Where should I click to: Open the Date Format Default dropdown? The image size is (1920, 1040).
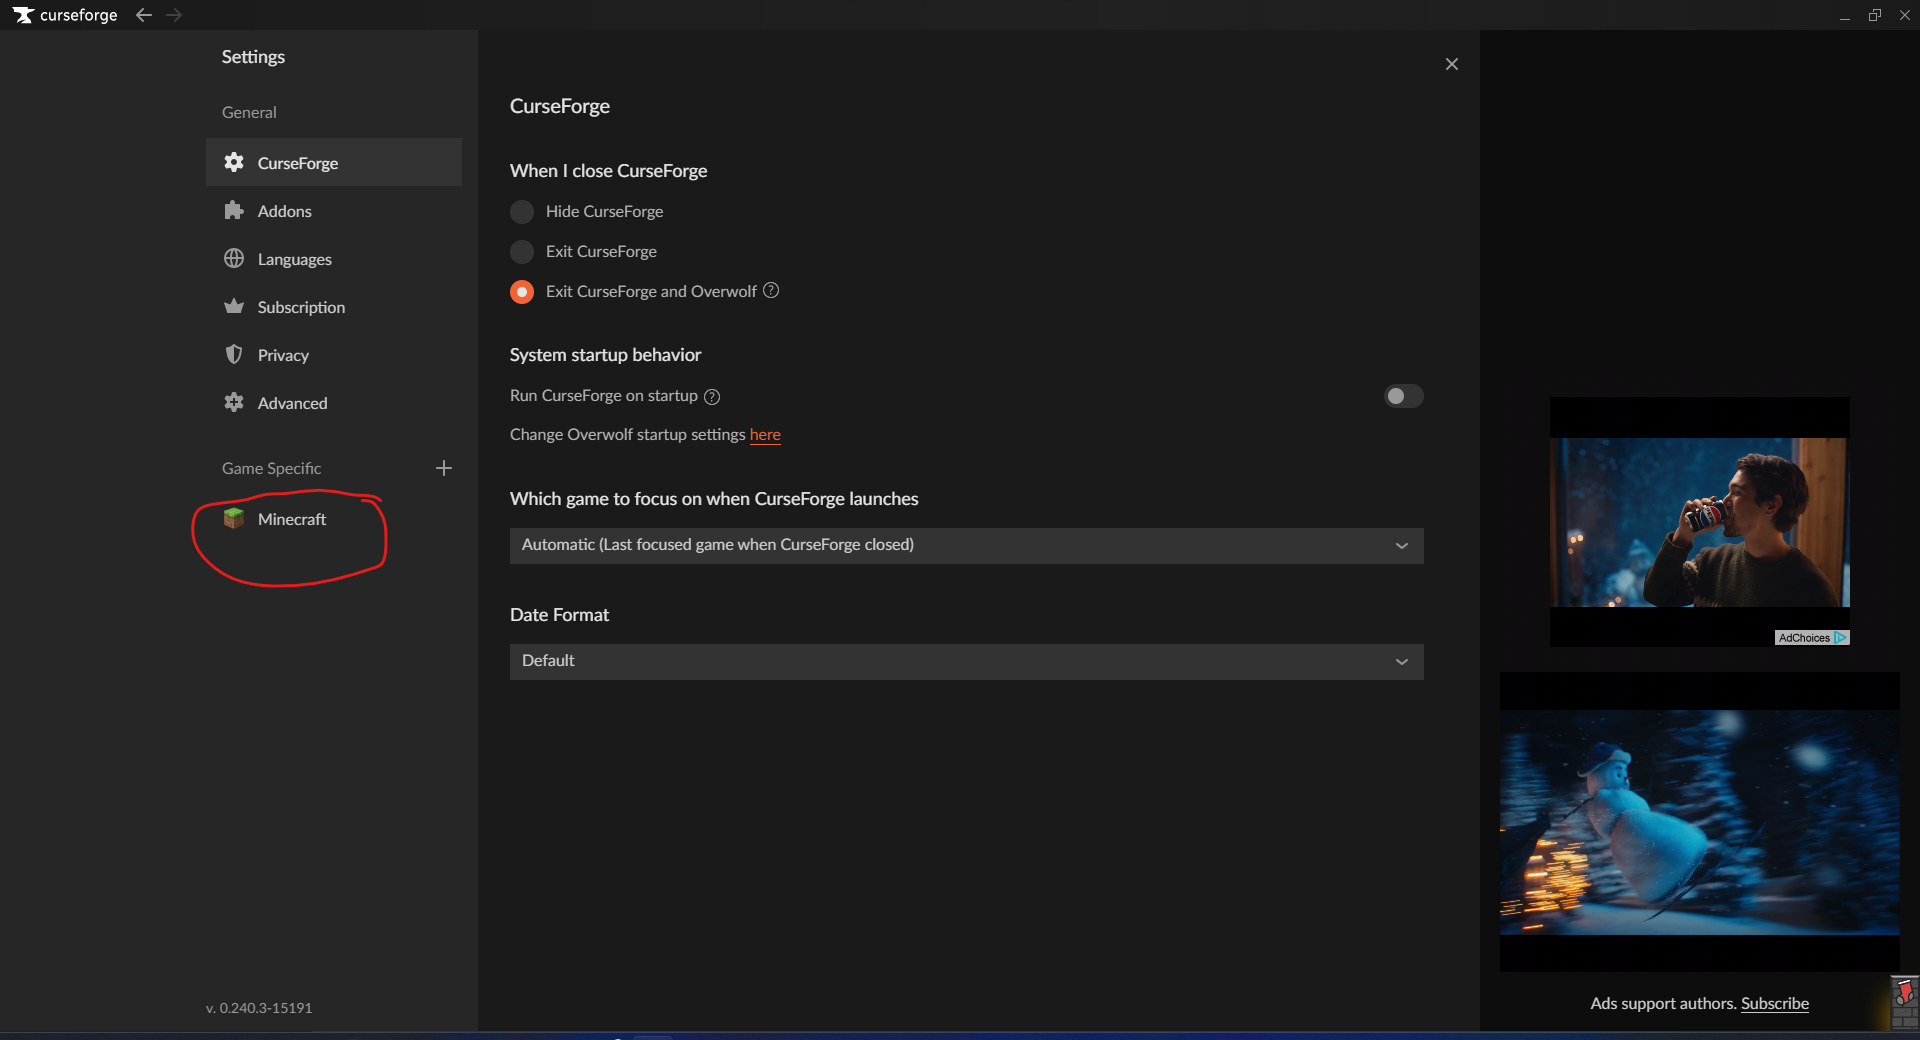[x=966, y=662]
